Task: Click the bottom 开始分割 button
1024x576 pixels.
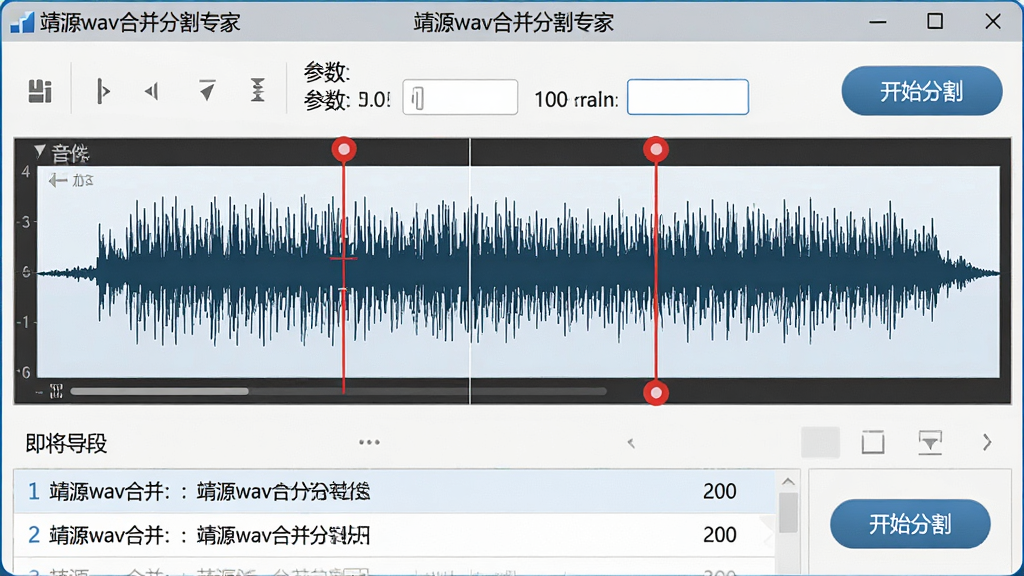Action: coord(910,524)
